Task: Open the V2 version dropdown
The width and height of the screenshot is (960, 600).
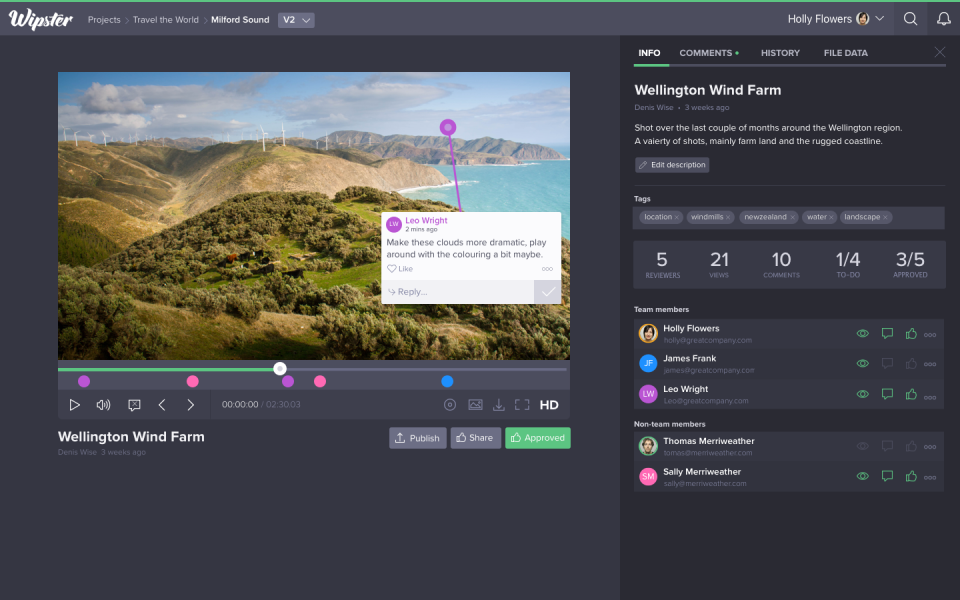Action: 295,18
